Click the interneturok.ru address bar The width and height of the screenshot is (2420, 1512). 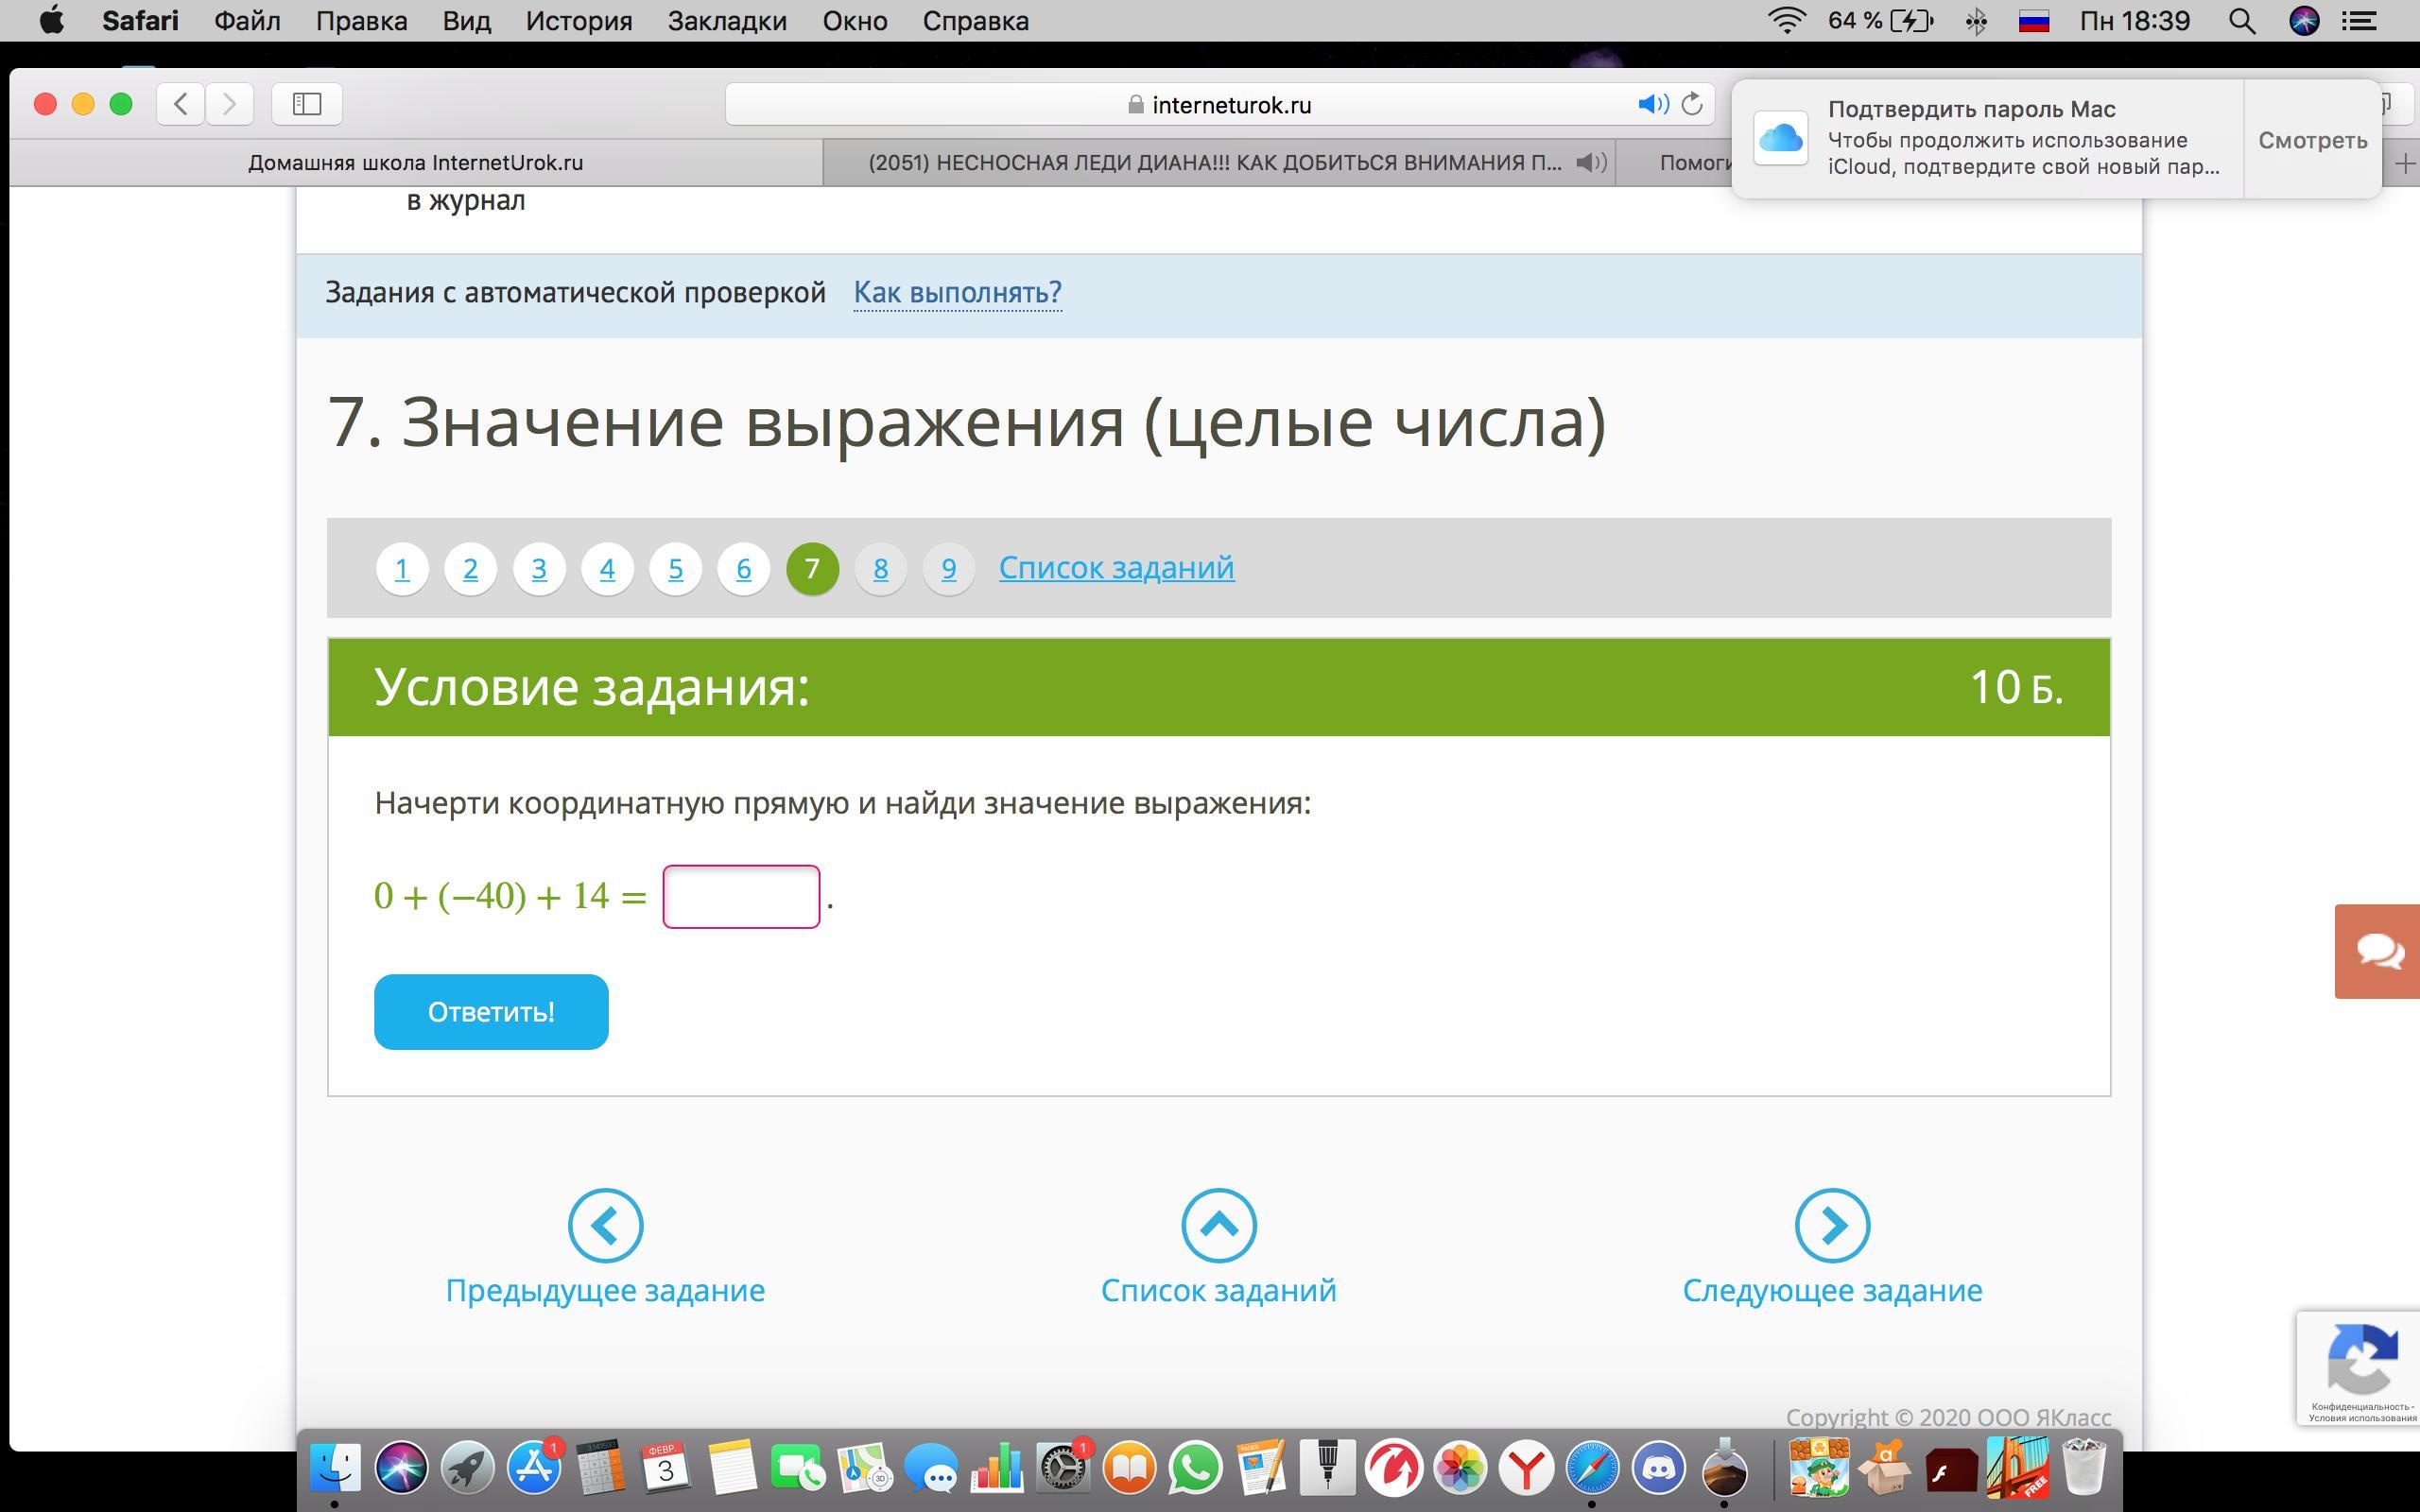[x=1219, y=104]
